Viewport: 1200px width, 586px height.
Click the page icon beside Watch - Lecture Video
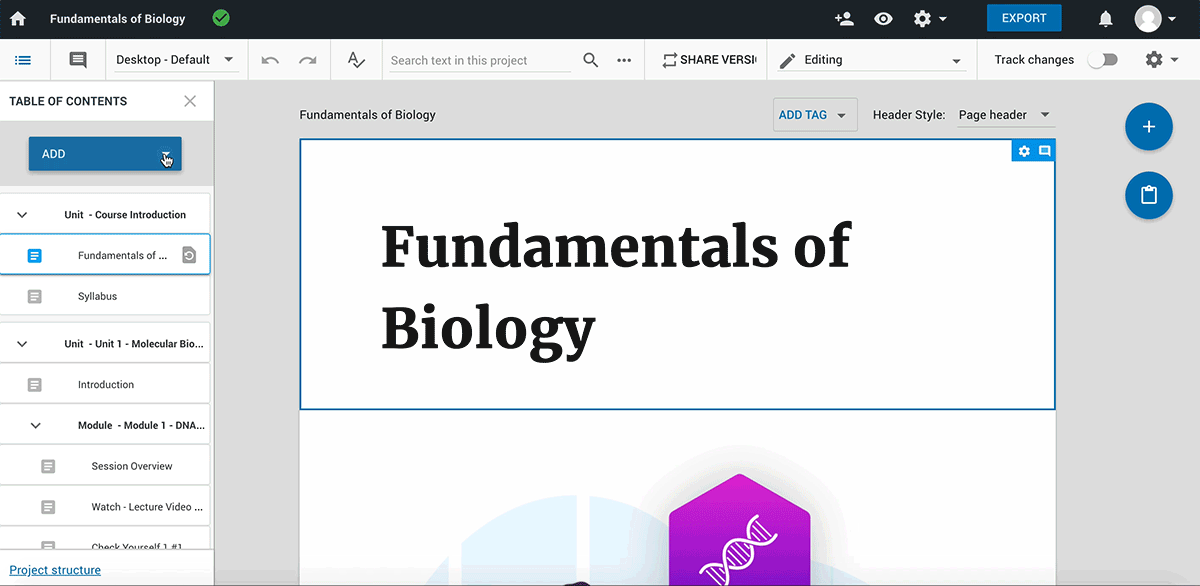pos(48,508)
